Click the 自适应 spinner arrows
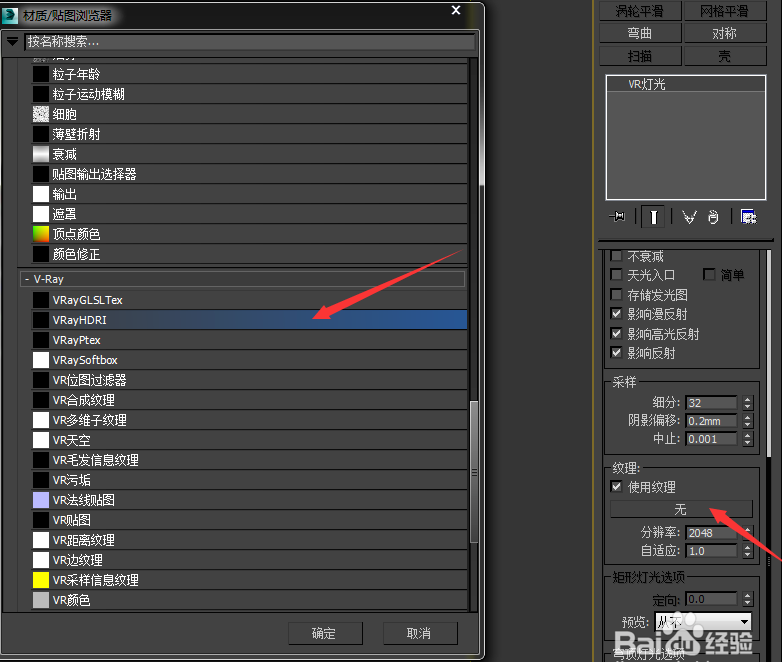This screenshot has width=782, height=662. (747, 551)
